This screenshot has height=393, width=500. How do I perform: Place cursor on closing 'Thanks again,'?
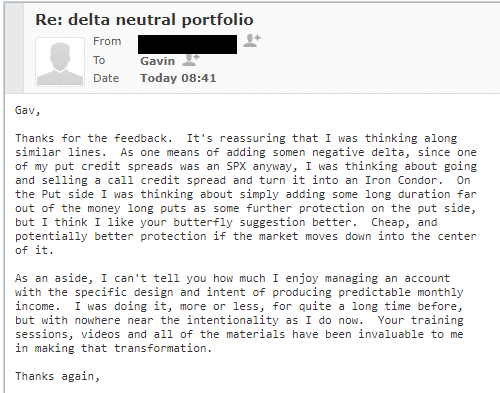tap(57, 376)
